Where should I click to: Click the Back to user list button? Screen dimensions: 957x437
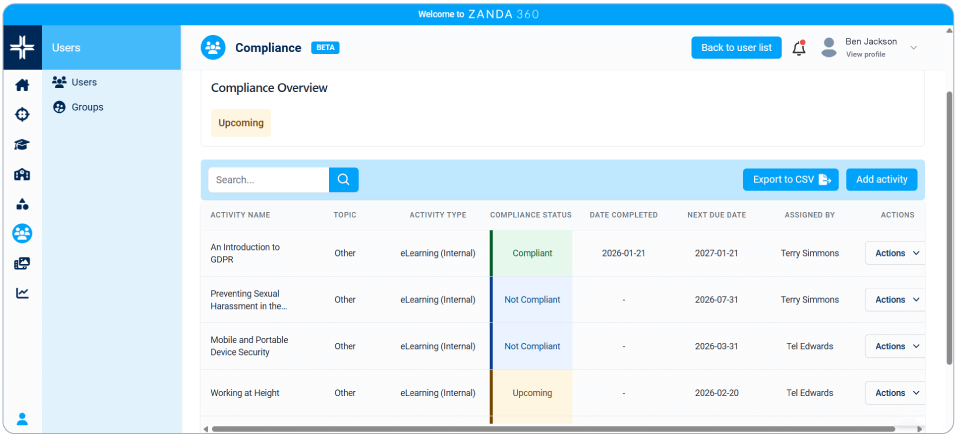(x=736, y=48)
